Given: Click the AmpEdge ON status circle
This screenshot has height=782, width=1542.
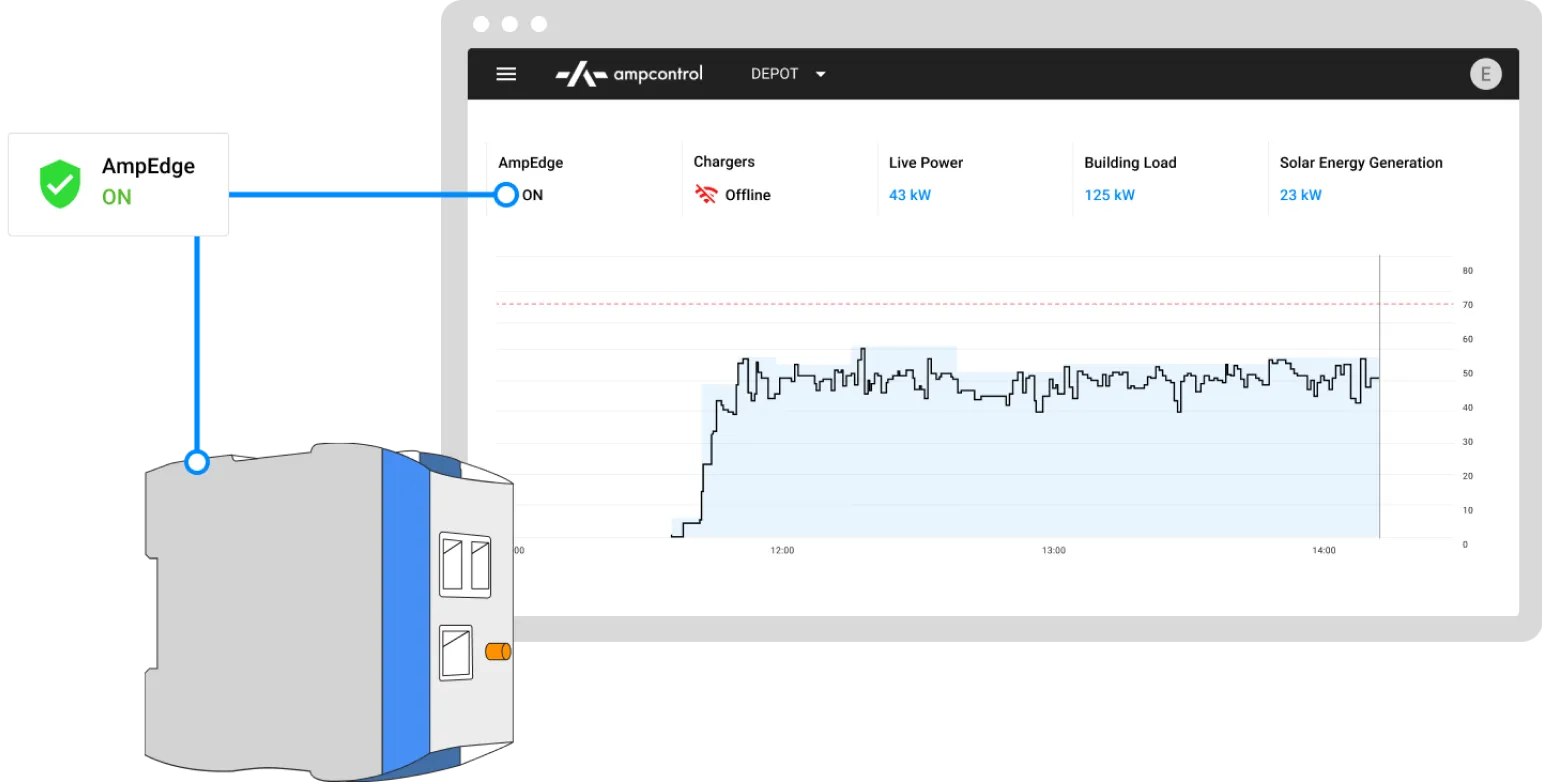Looking at the screenshot, I should click(506, 194).
